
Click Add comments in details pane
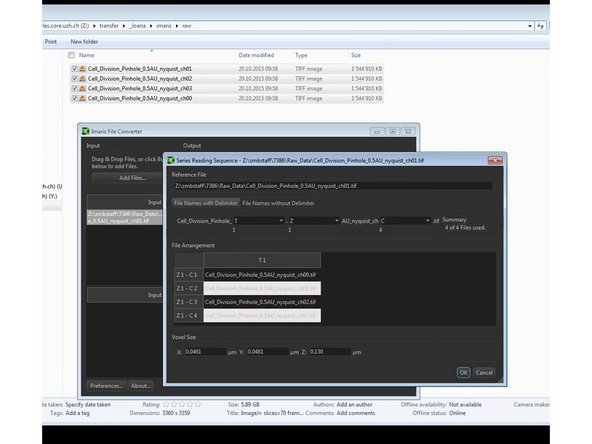pyautogui.click(x=356, y=413)
